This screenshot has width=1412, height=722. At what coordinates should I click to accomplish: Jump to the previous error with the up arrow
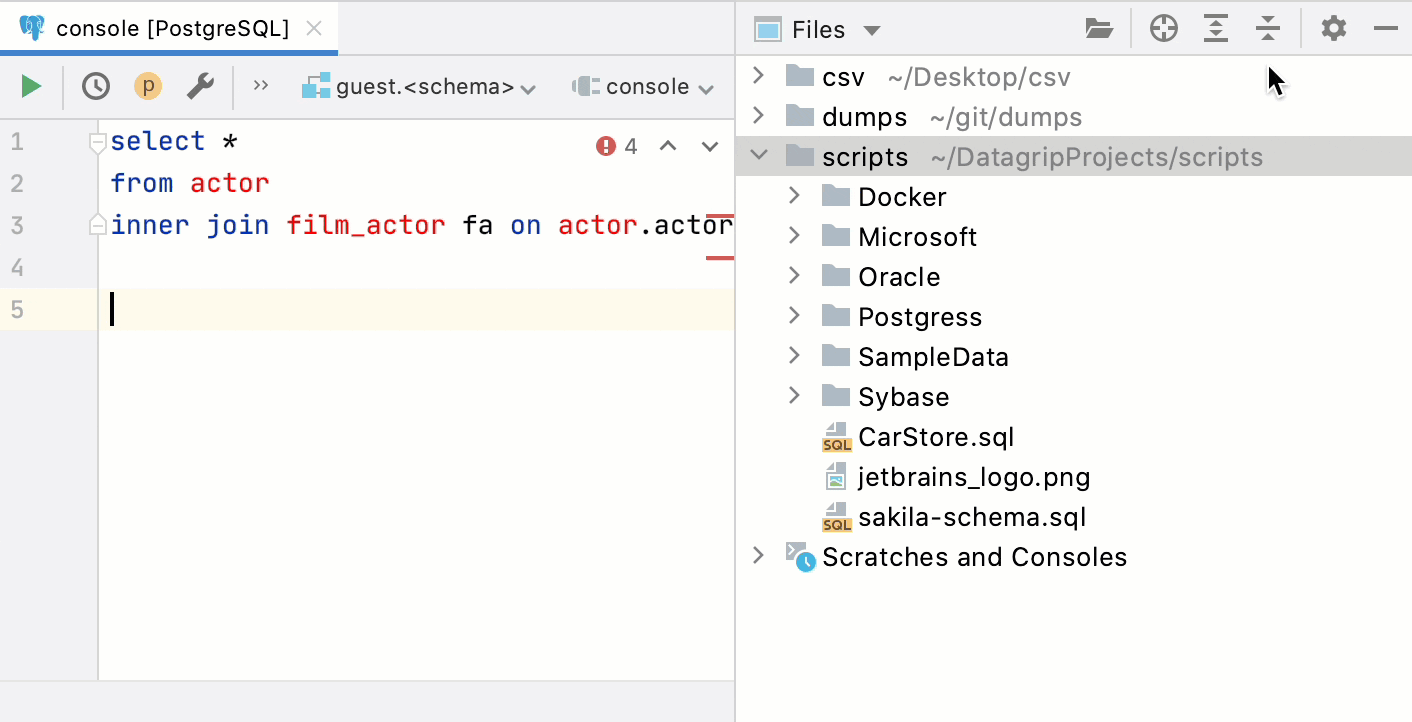tap(667, 146)
